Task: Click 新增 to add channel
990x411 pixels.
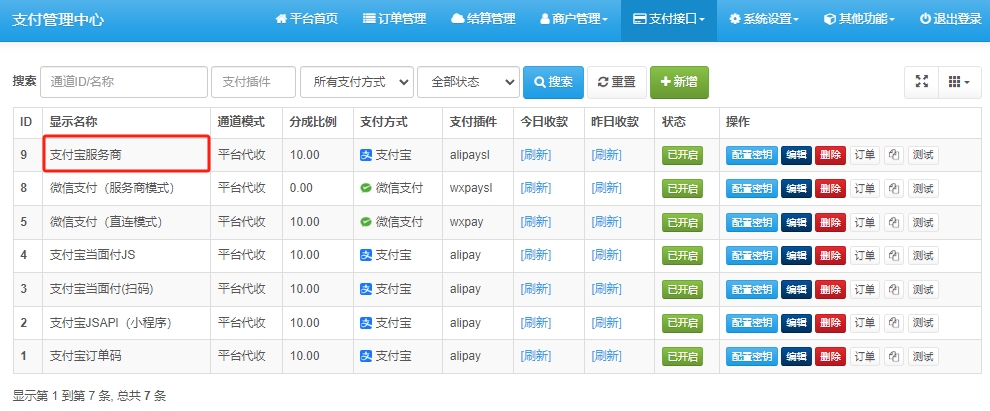Action: [679, 82]
